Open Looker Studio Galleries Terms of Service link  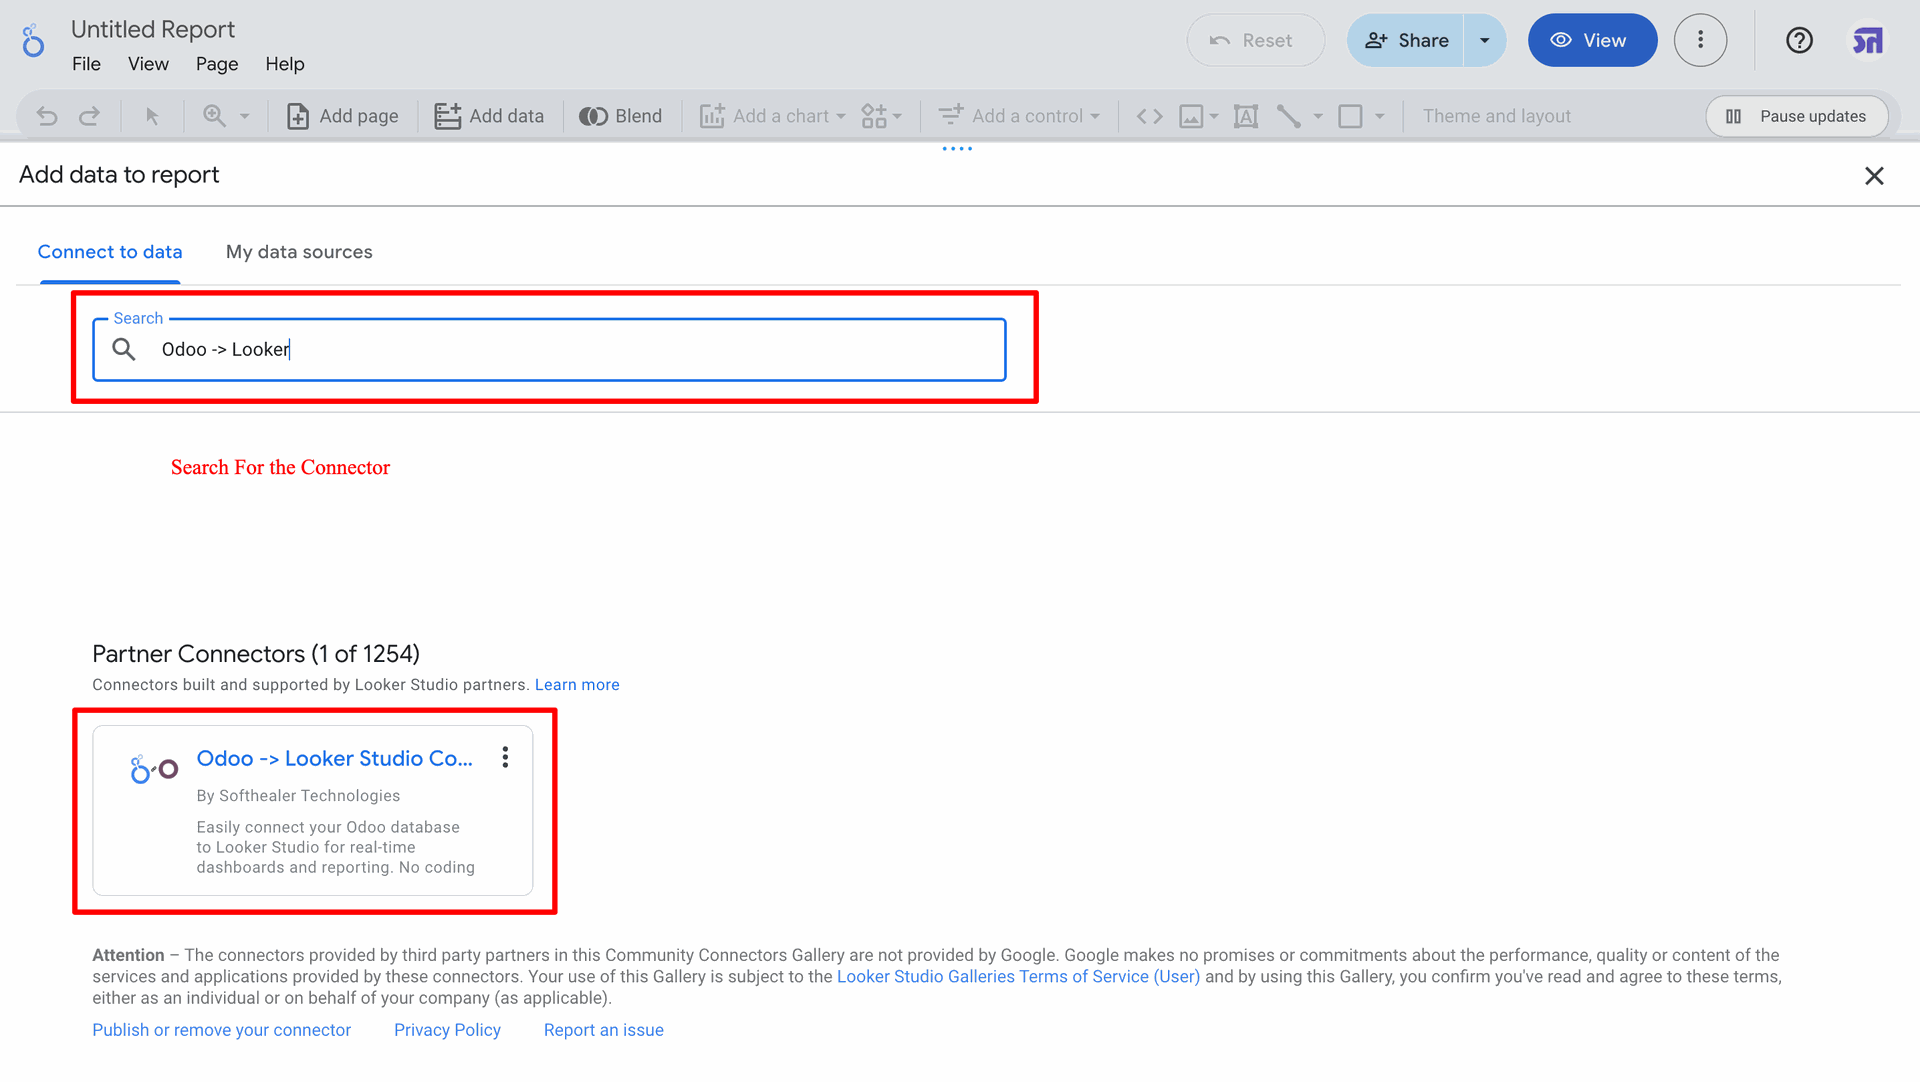[1018, 977]
